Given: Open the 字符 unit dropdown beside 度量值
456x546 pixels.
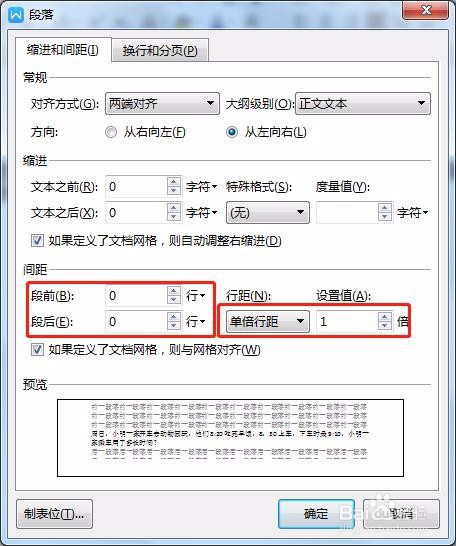Looking at the screenshot, I should coord(412,213).
